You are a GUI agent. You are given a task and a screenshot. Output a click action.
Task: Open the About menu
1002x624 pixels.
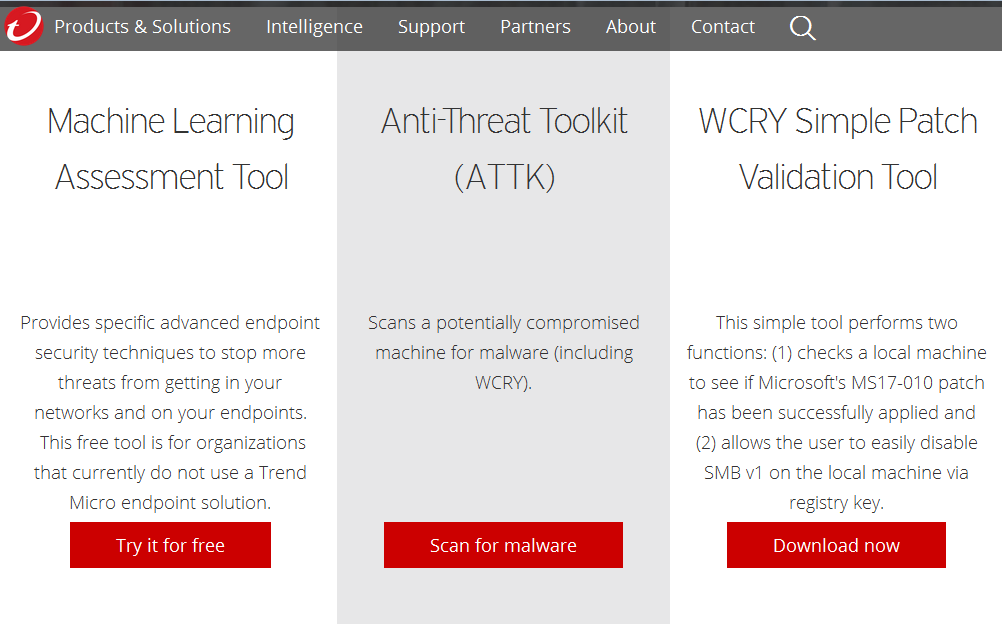(x=631, y=27)
